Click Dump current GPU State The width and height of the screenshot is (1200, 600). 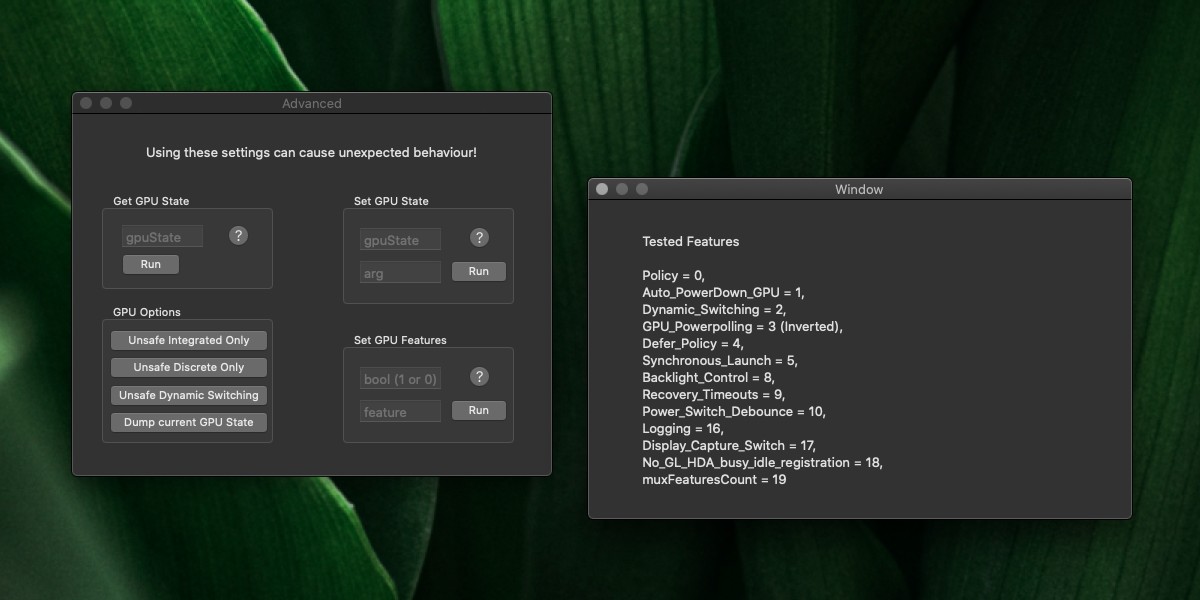coord(189,422)
